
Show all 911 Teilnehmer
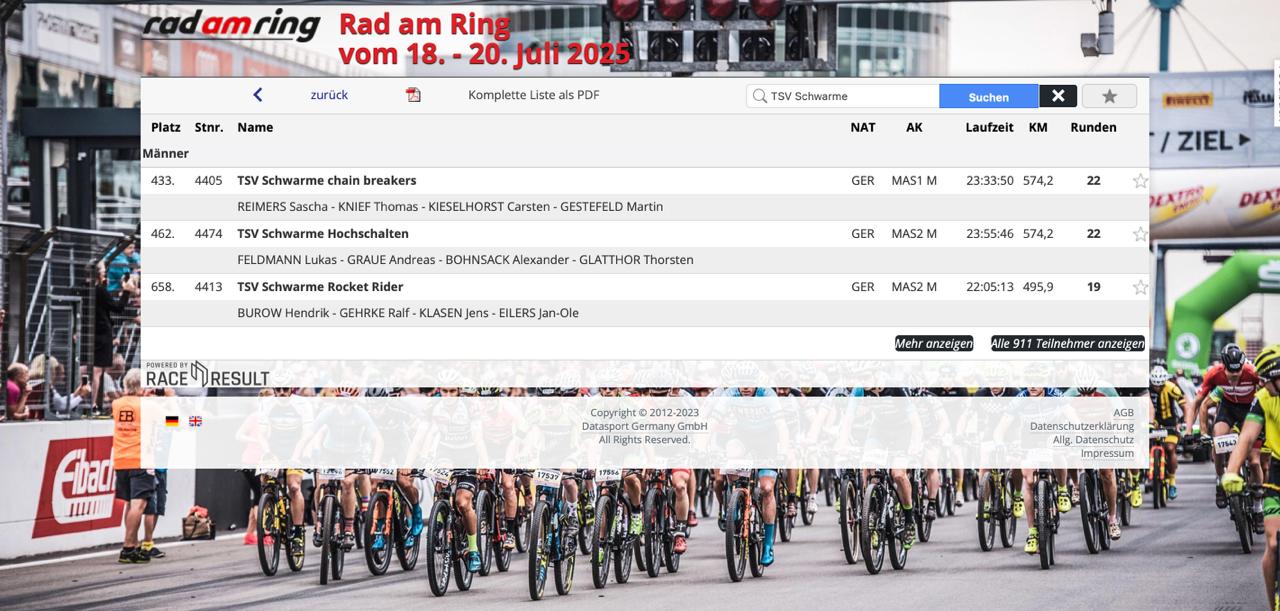coord(1067,343)
